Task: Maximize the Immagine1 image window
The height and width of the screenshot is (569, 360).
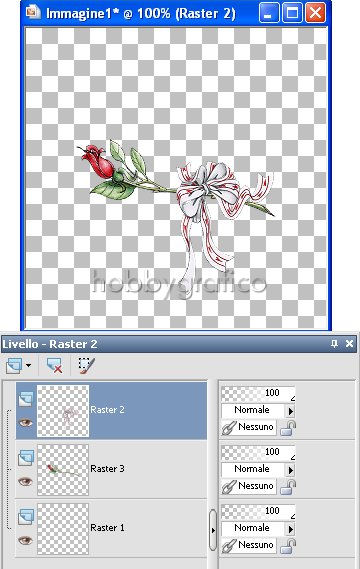Action: 292,13
